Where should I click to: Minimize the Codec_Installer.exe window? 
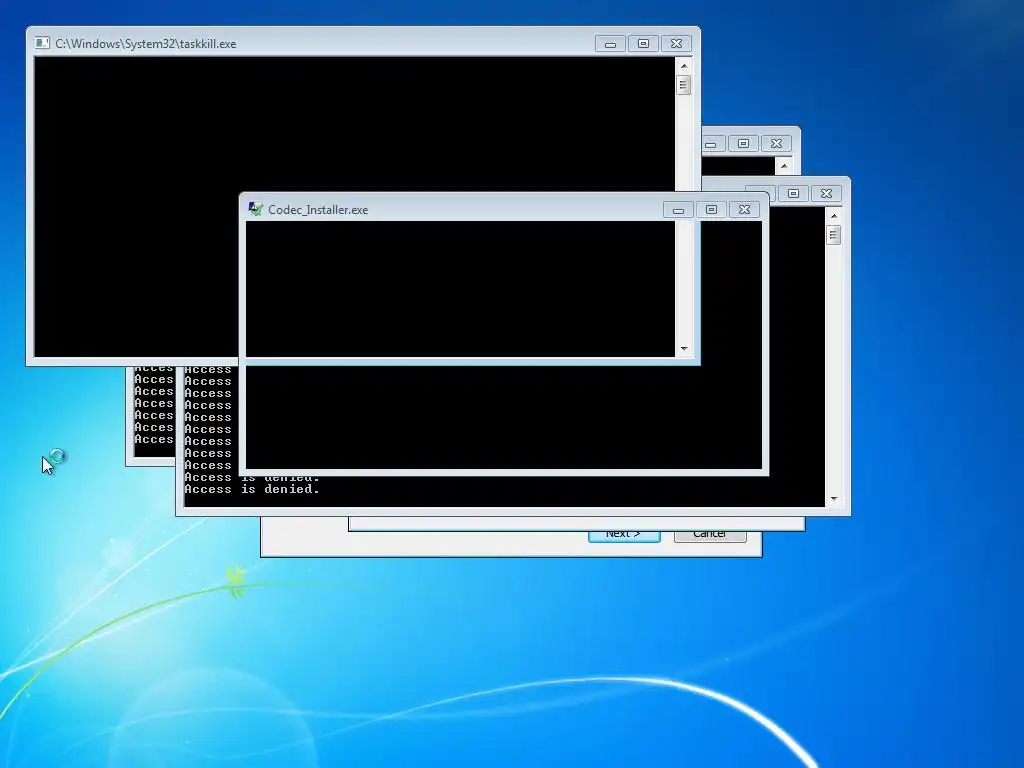click(678, 210)
